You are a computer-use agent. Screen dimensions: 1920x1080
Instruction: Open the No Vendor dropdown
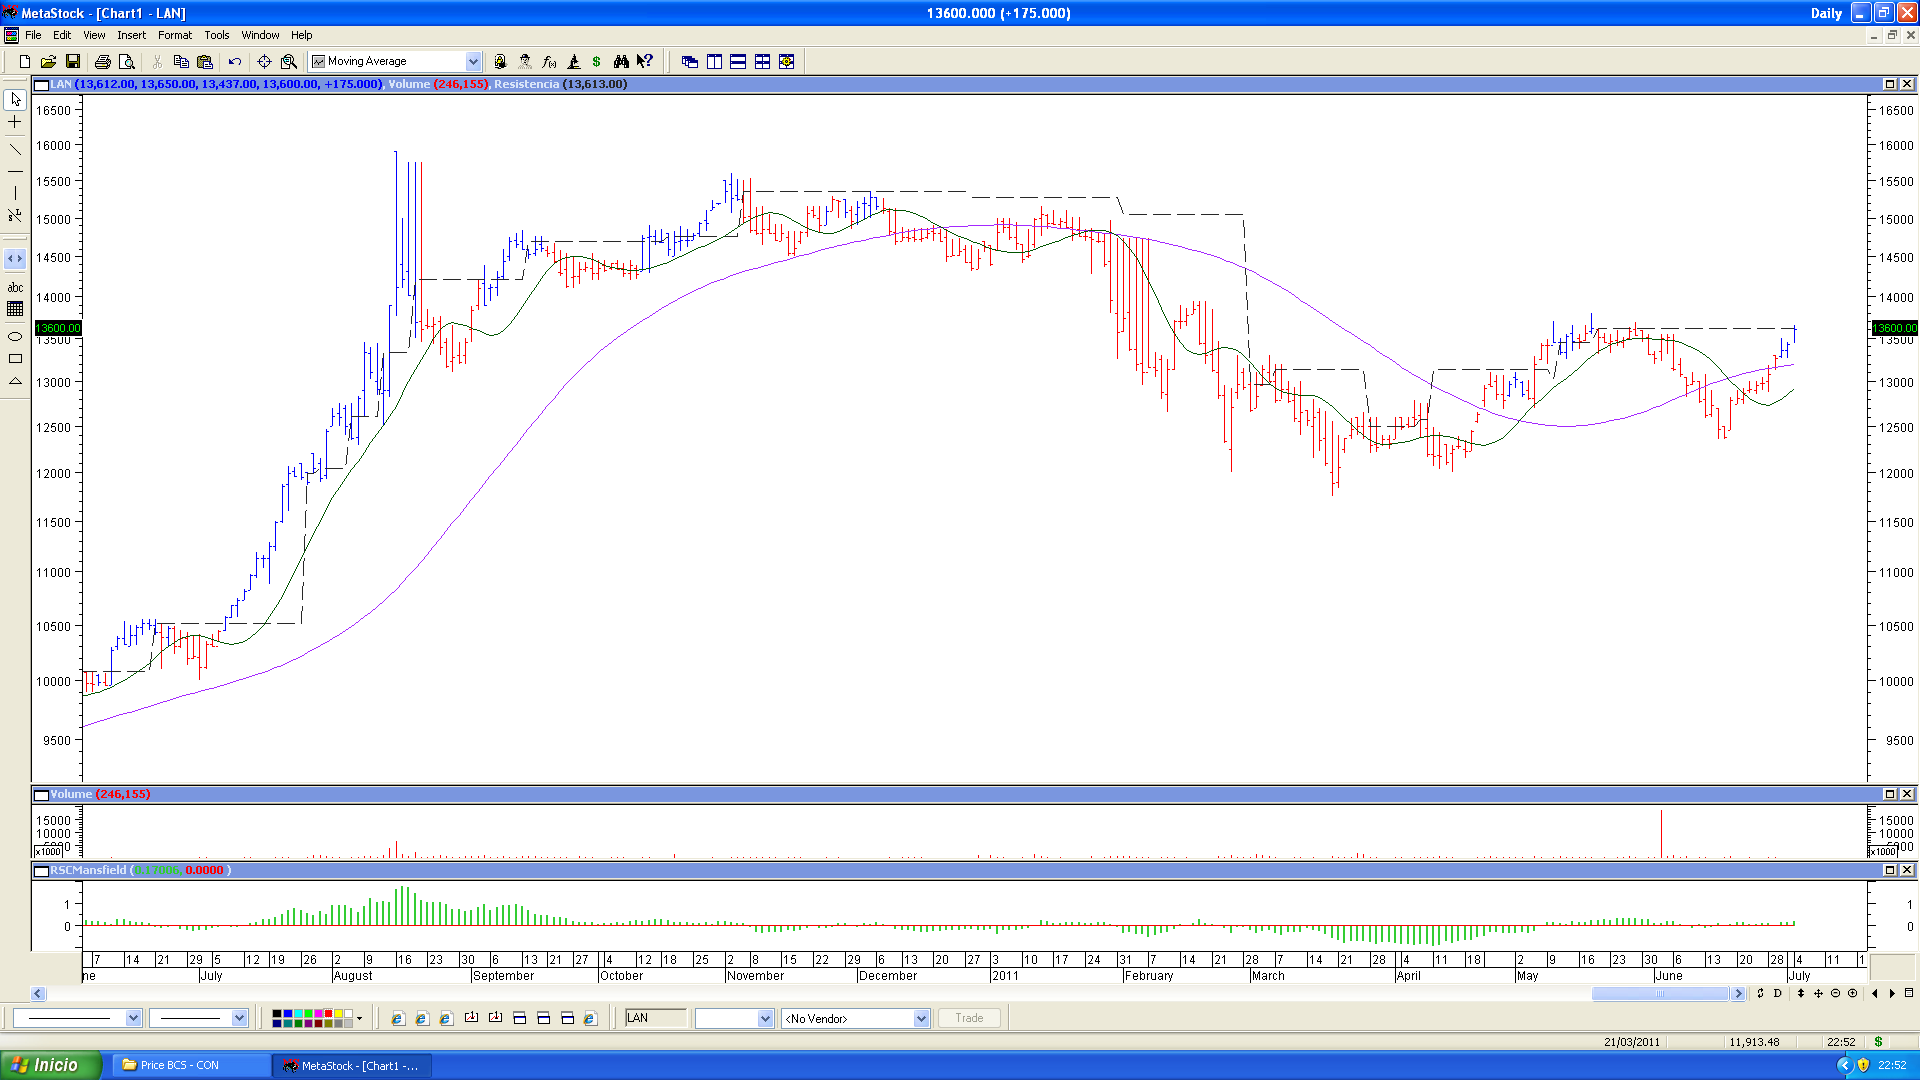921,1019
